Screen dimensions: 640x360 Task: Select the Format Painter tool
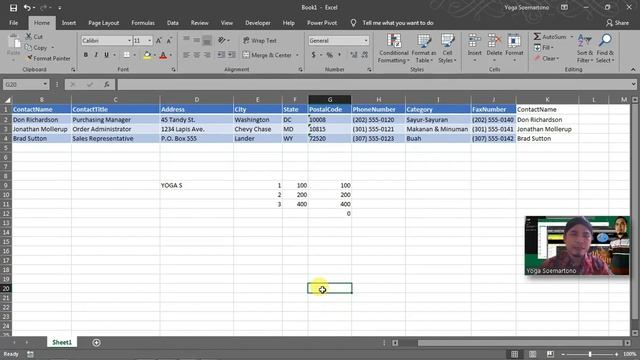[x=49, y=58]
